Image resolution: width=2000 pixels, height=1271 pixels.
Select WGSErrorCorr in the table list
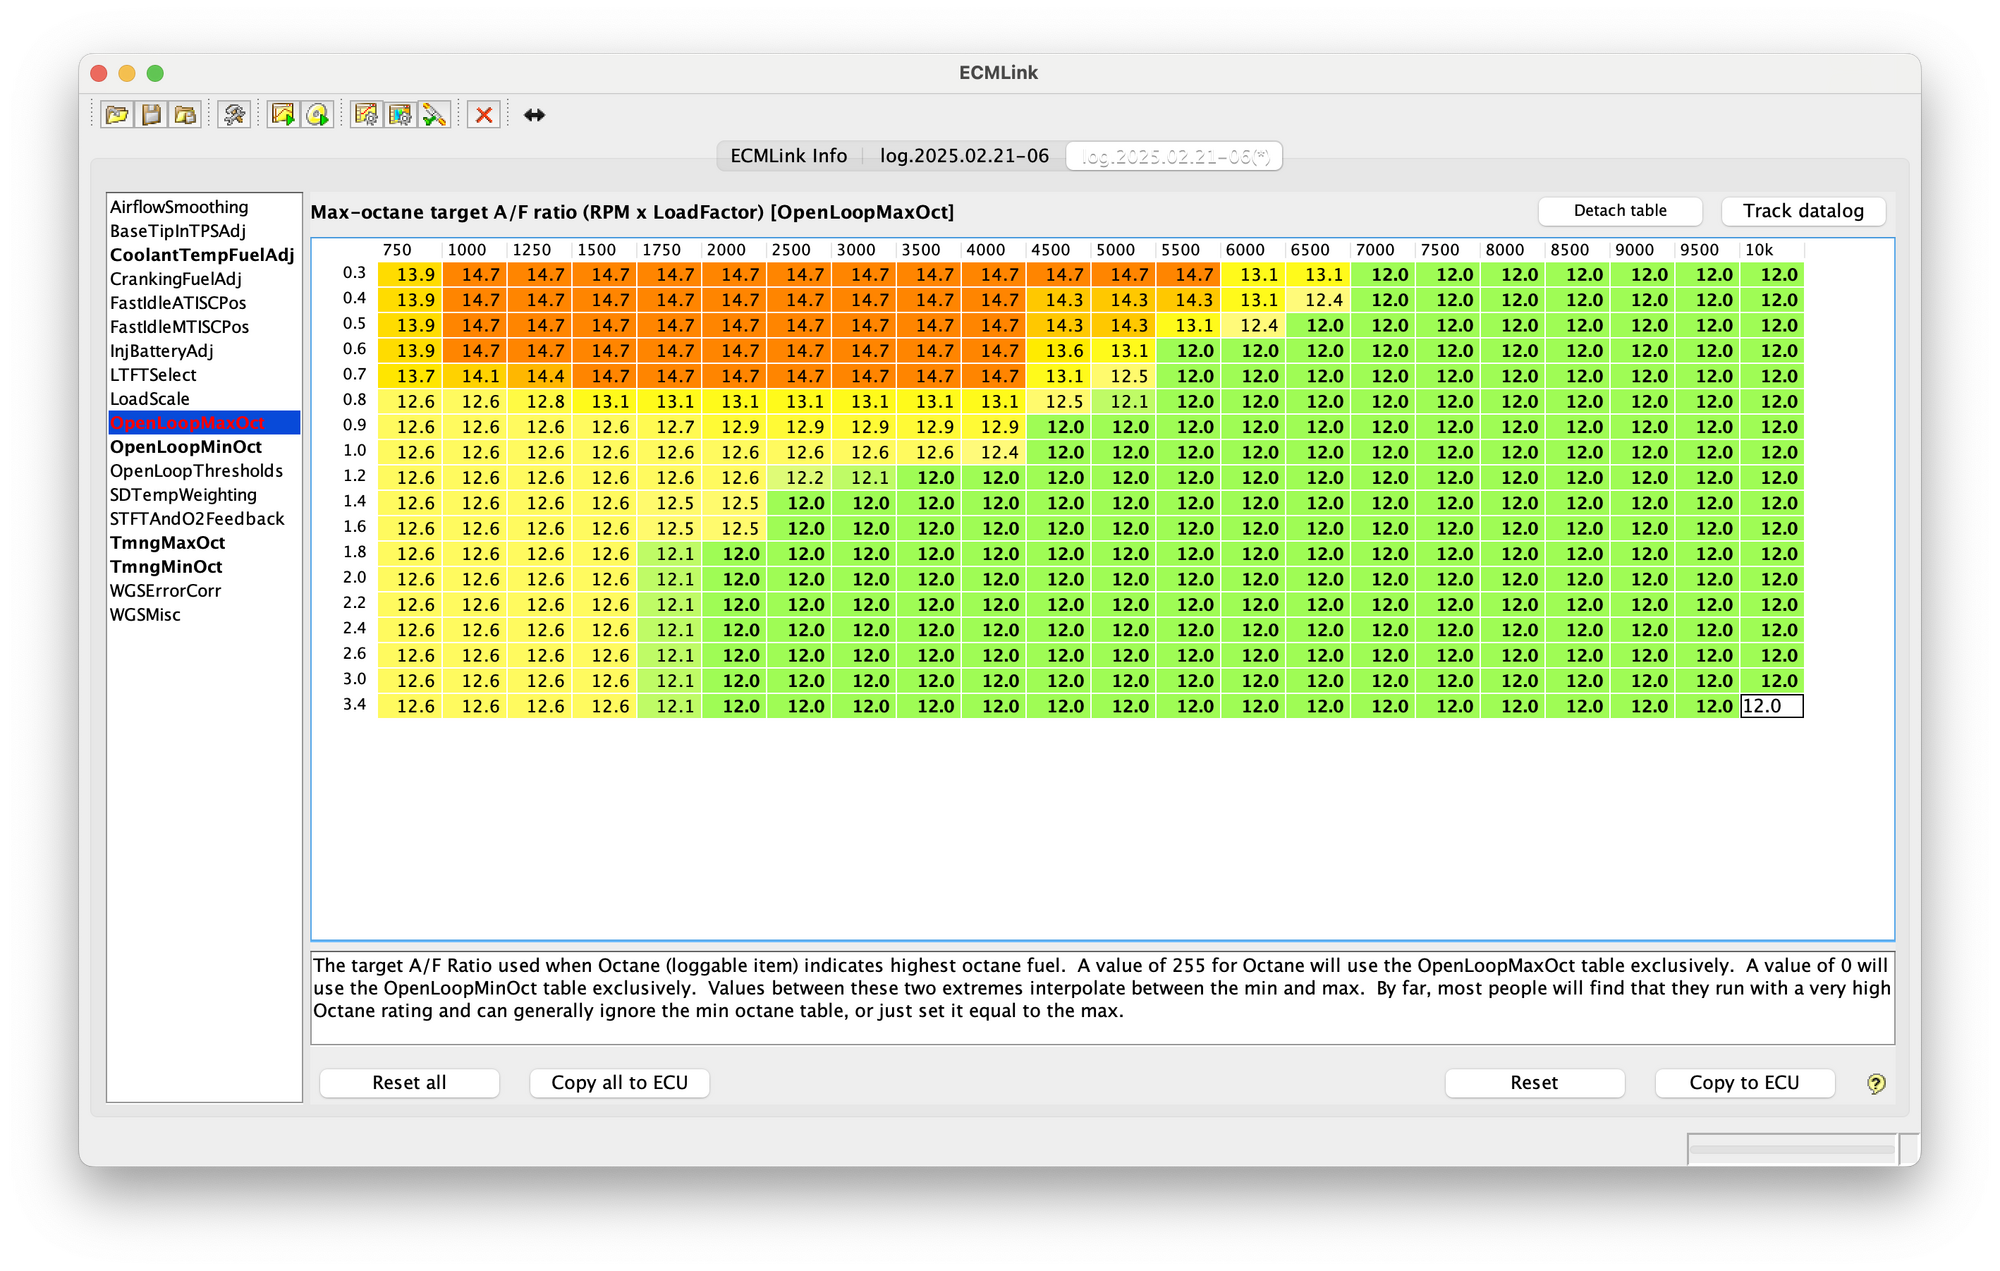coord(204,591)
